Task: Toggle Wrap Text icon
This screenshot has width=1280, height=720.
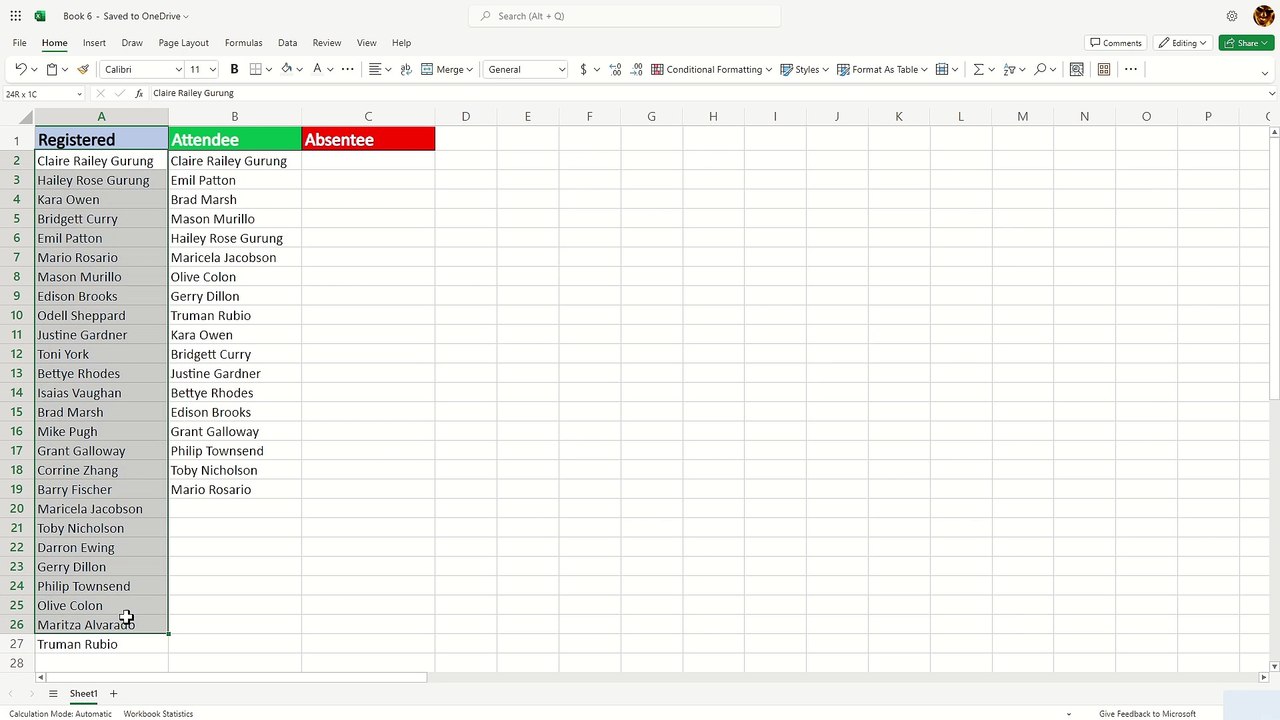Action: 405,69
